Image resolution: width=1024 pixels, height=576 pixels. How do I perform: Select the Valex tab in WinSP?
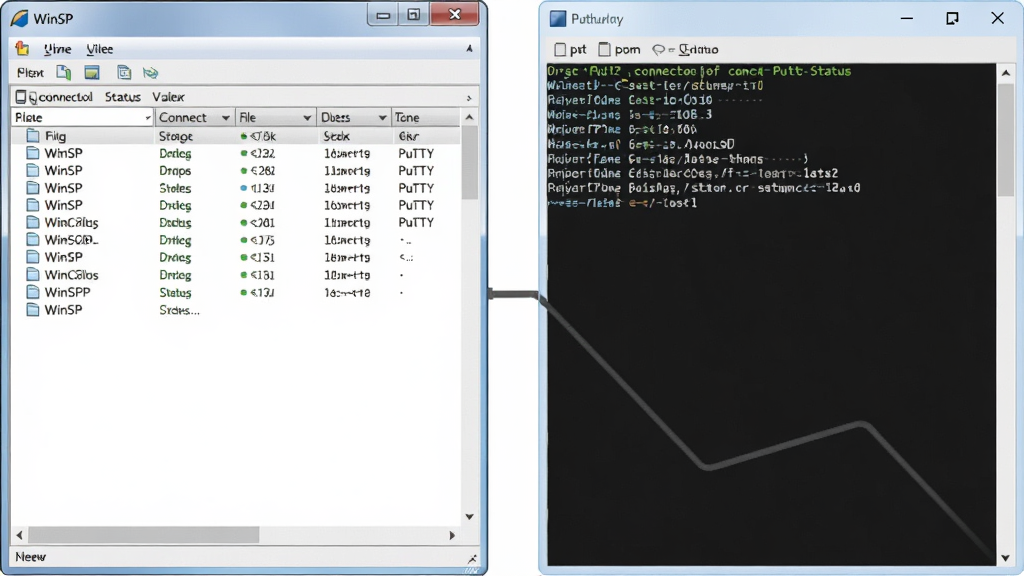pyautogui.click(x=168, y=97)
